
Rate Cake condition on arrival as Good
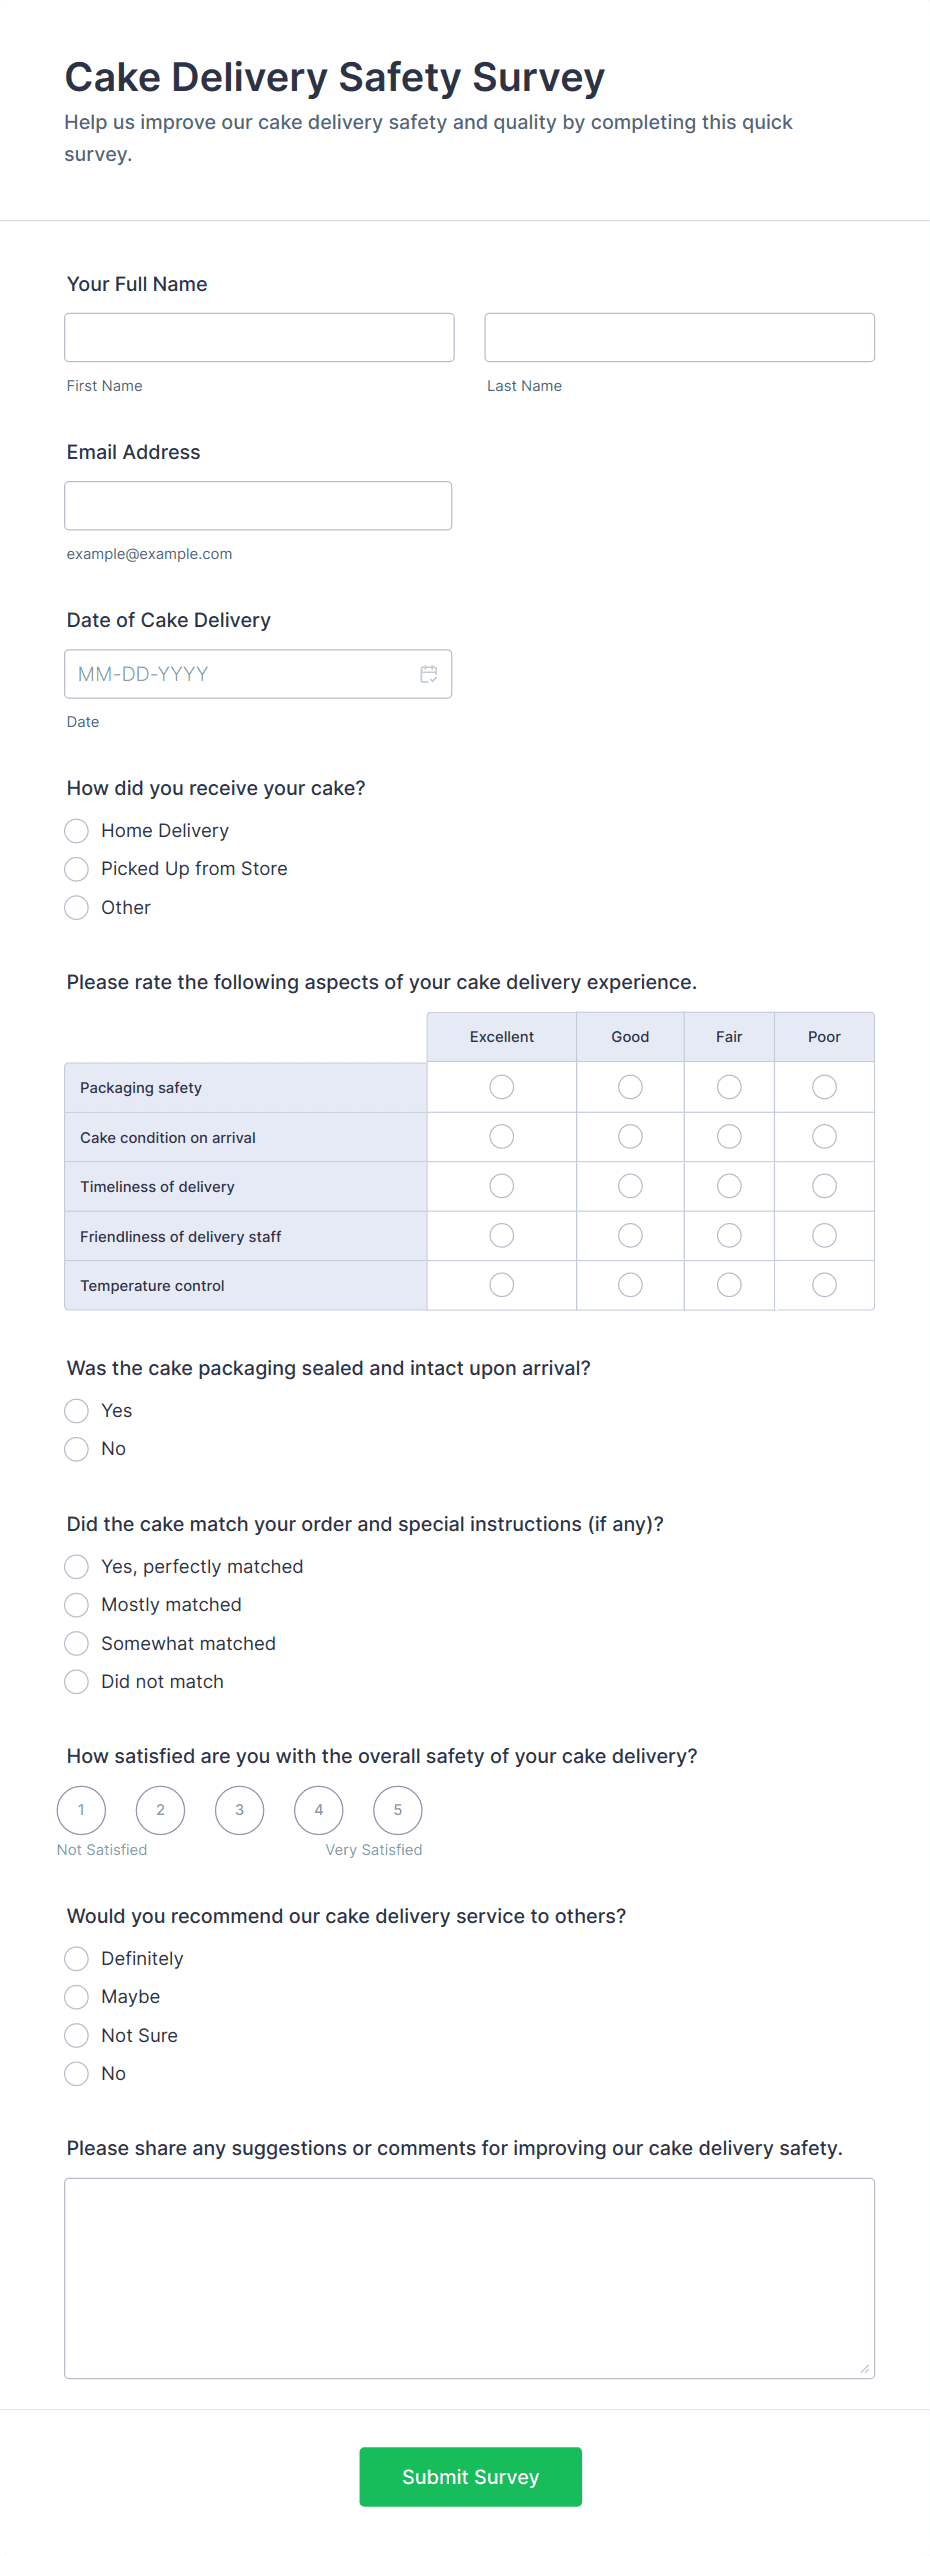coord(630,1137)
